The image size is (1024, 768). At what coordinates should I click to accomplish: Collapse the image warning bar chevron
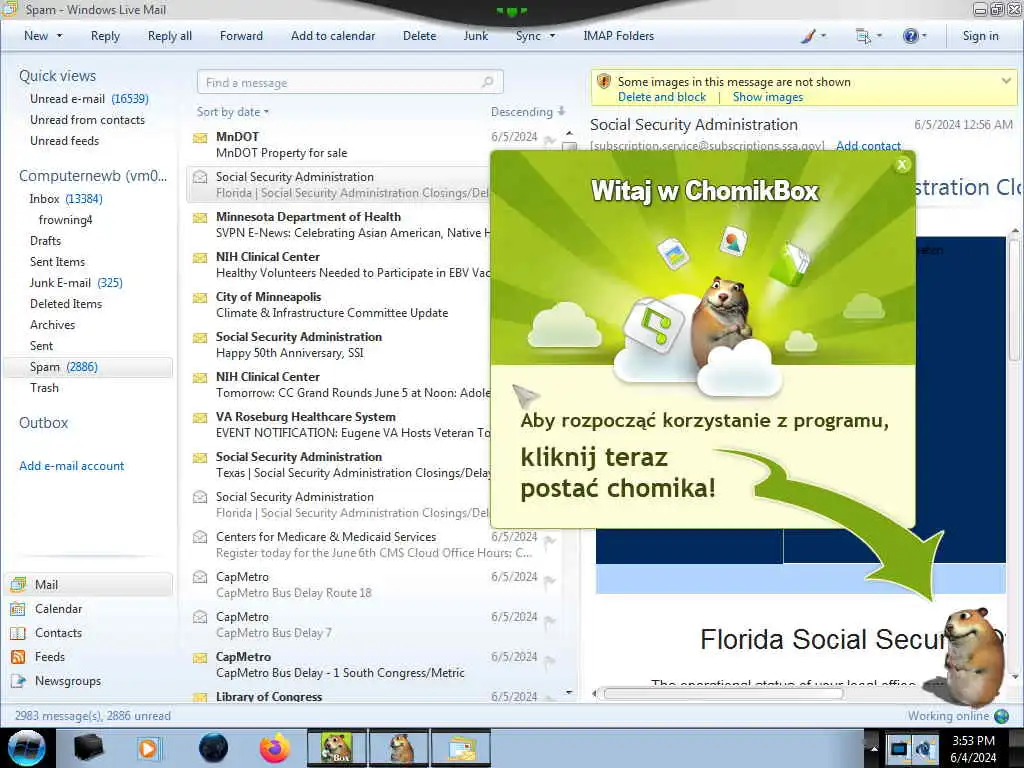click(x=1006, y=81)
